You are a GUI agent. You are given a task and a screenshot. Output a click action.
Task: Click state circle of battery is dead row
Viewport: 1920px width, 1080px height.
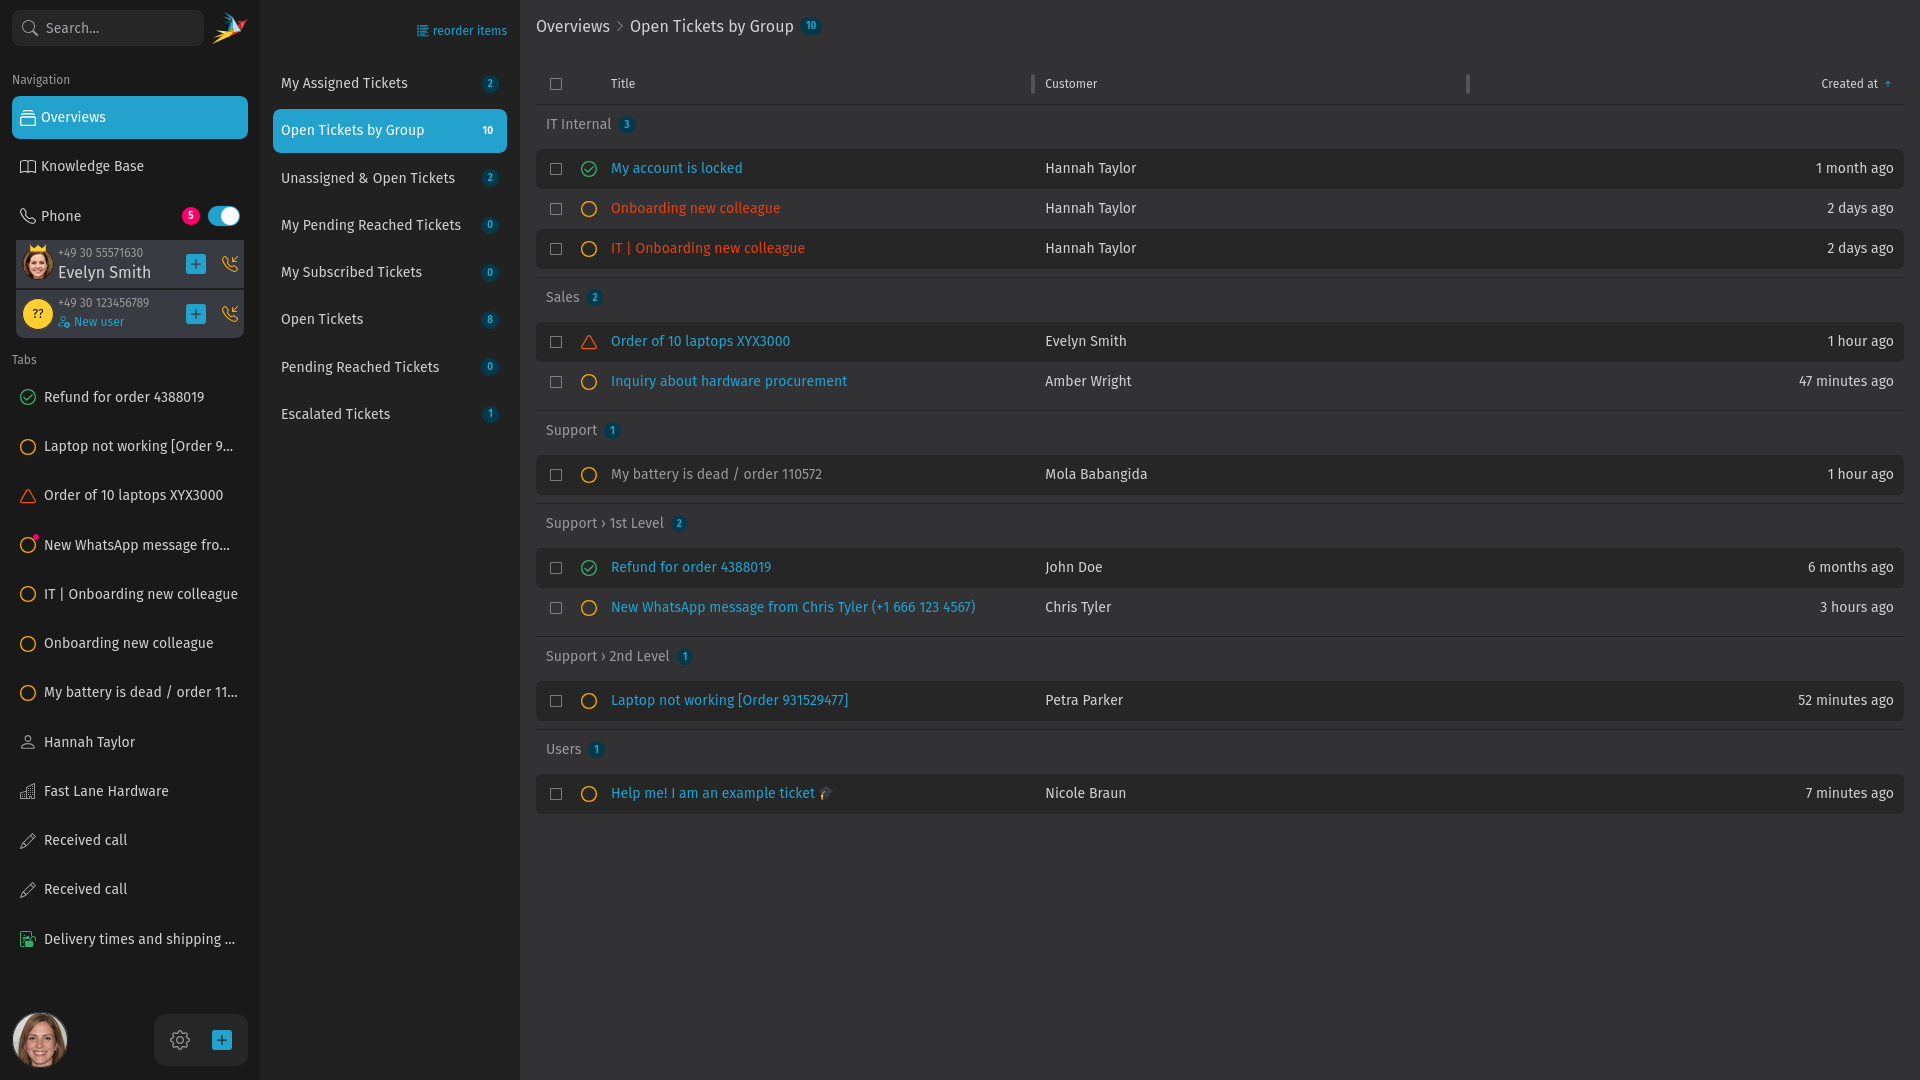pos(589,475)
